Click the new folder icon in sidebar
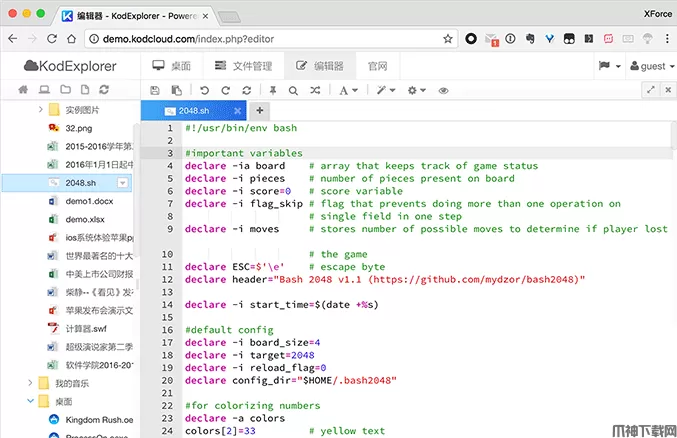The width and height of the screenshot is (677, 438). (63, 90)
